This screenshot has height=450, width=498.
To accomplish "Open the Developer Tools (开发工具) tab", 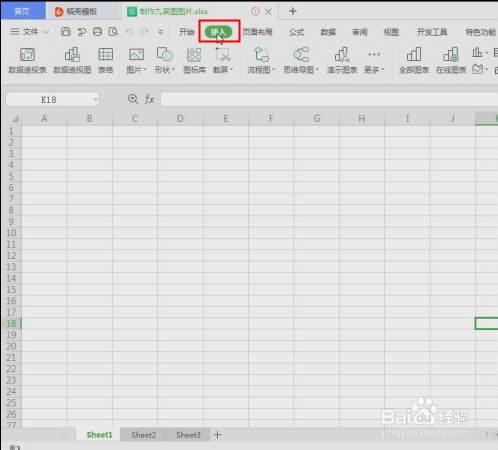I will tap(432, 32).
